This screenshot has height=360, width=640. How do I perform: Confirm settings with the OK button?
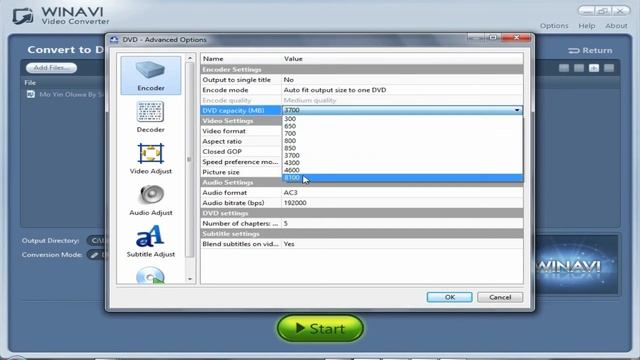pos(449,297)
